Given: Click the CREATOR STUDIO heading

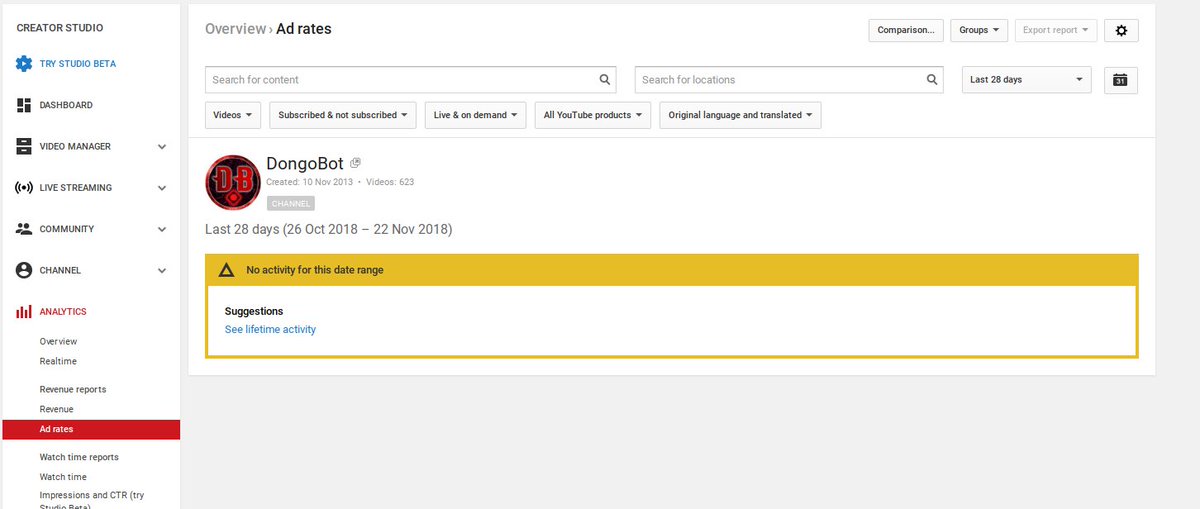Looking at the screenshot, I should (60, 28).
